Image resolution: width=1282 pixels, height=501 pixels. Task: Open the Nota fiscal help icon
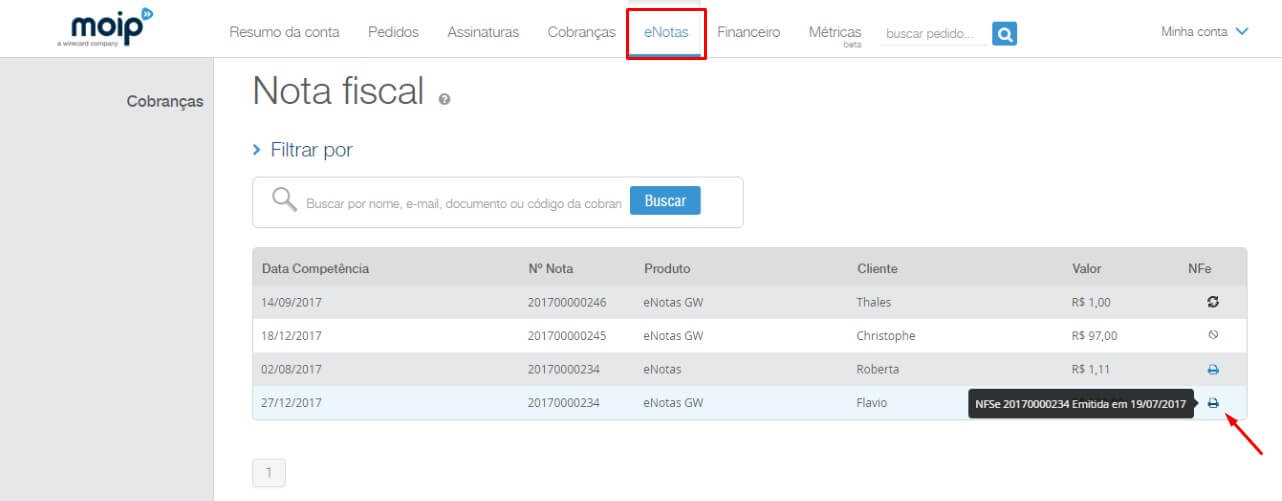coord(444,99)
